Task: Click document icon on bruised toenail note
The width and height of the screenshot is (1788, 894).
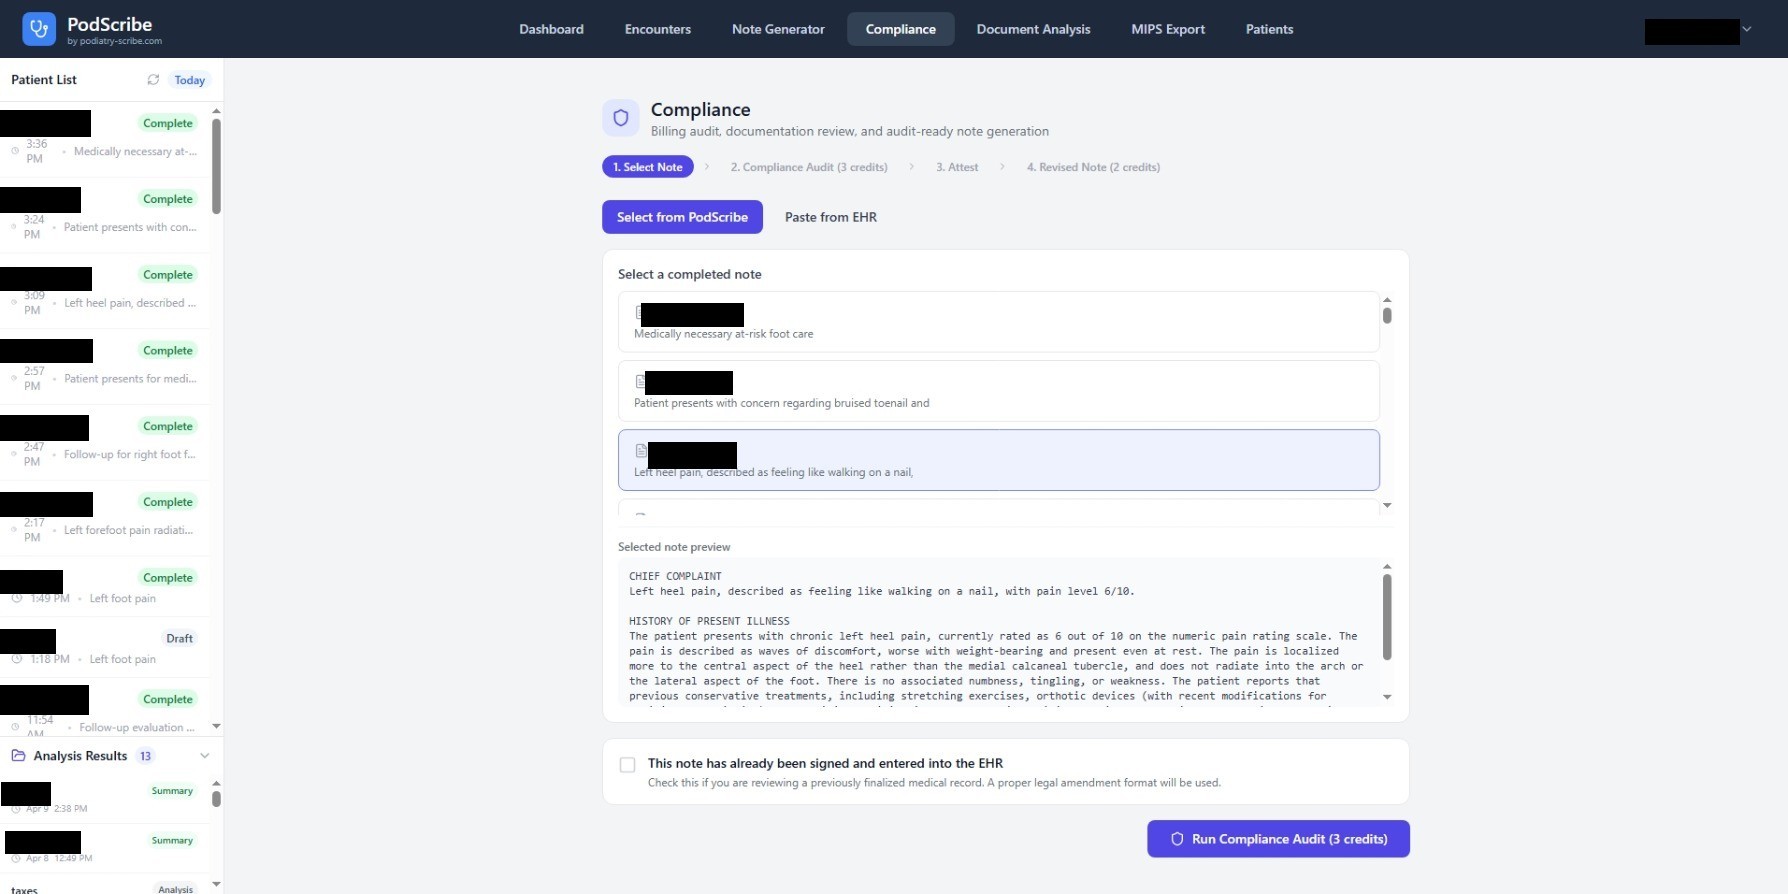Action: [640, 381]
